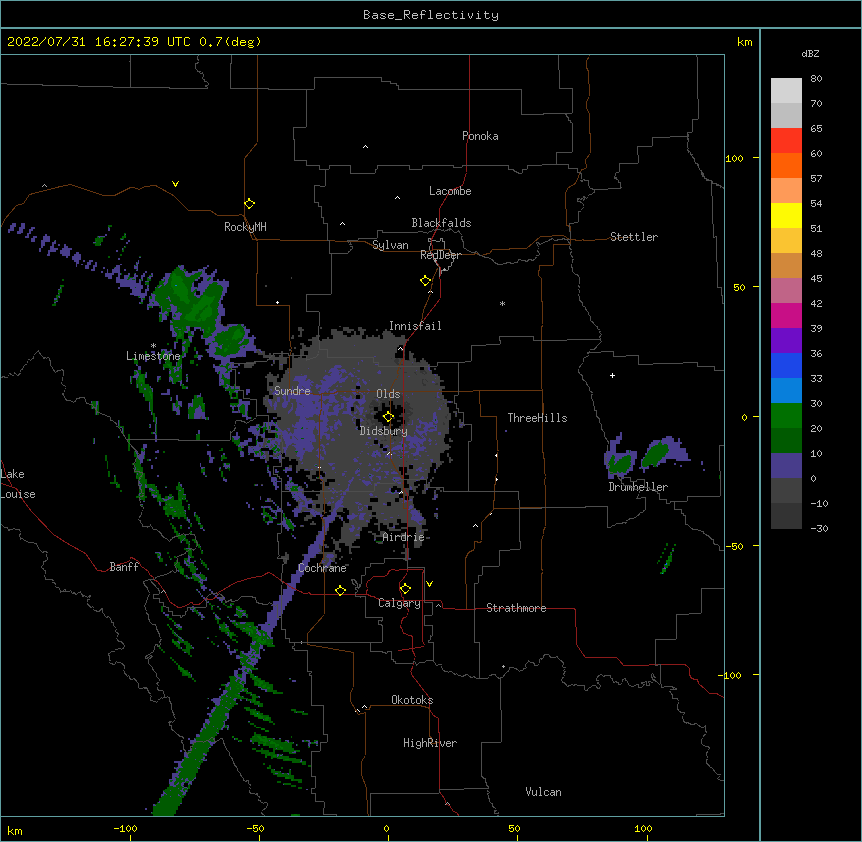The image size is (862, 842).
Task: Click the Banff label
Action: 124,567
